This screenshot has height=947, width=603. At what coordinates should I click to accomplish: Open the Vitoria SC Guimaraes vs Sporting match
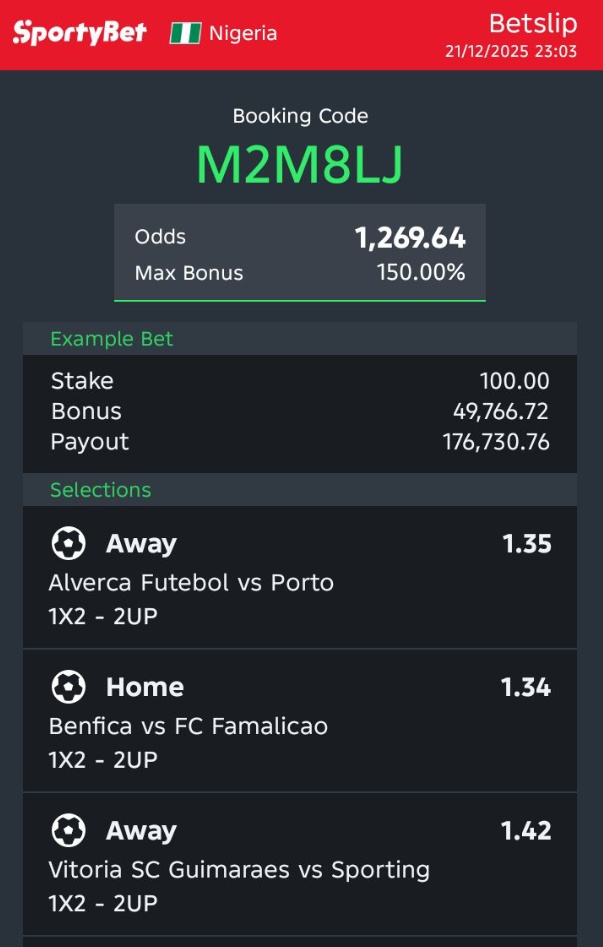pos(239,870)
